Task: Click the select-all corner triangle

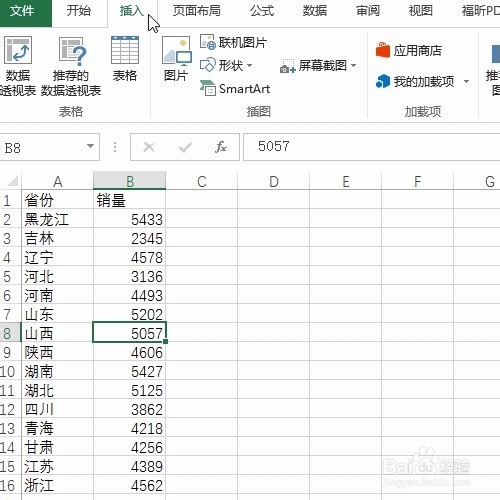Action: 12,181
